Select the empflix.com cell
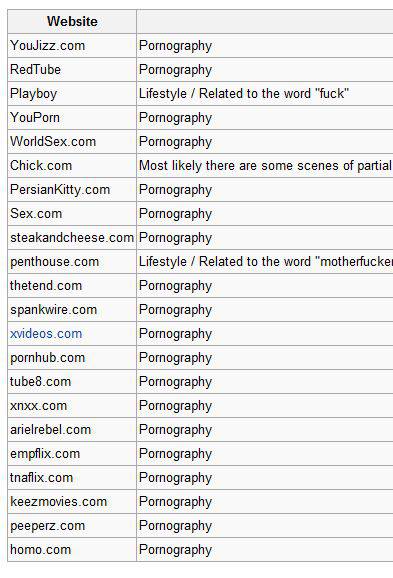The height and width of the screenshot is (578, 393). click(x=72, y=454)
